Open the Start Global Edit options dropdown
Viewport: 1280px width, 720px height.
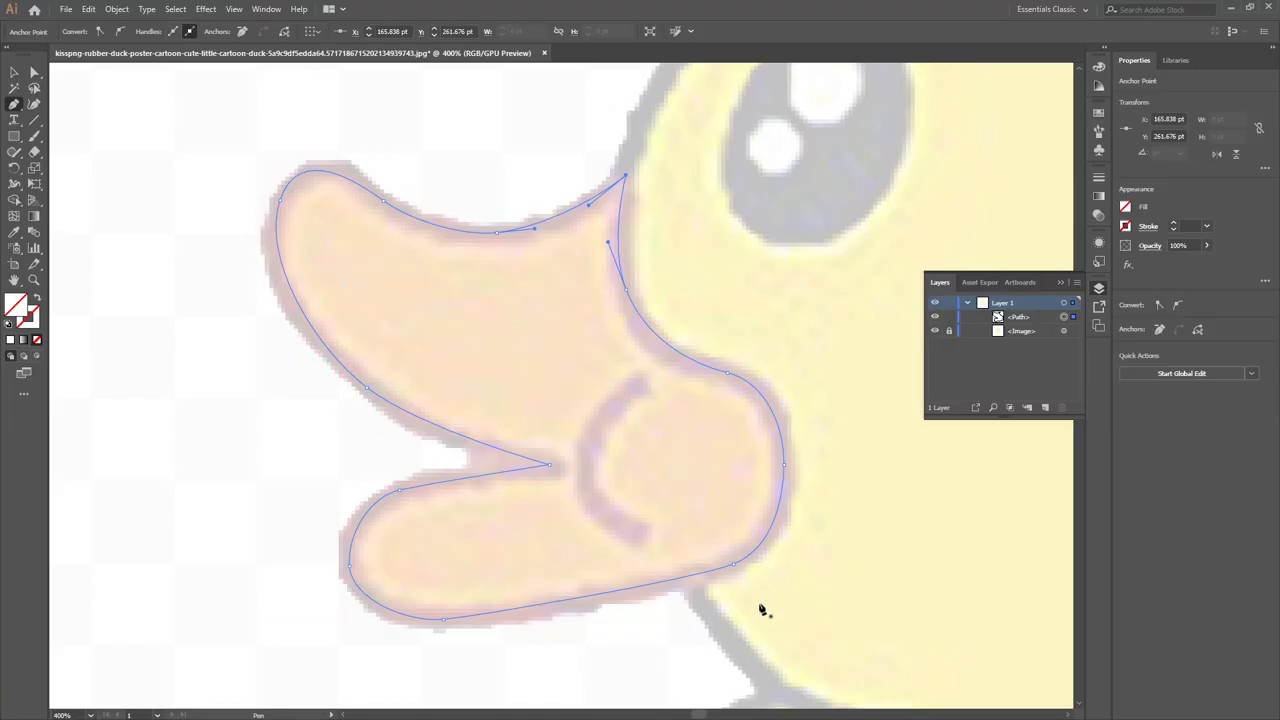1251,373
